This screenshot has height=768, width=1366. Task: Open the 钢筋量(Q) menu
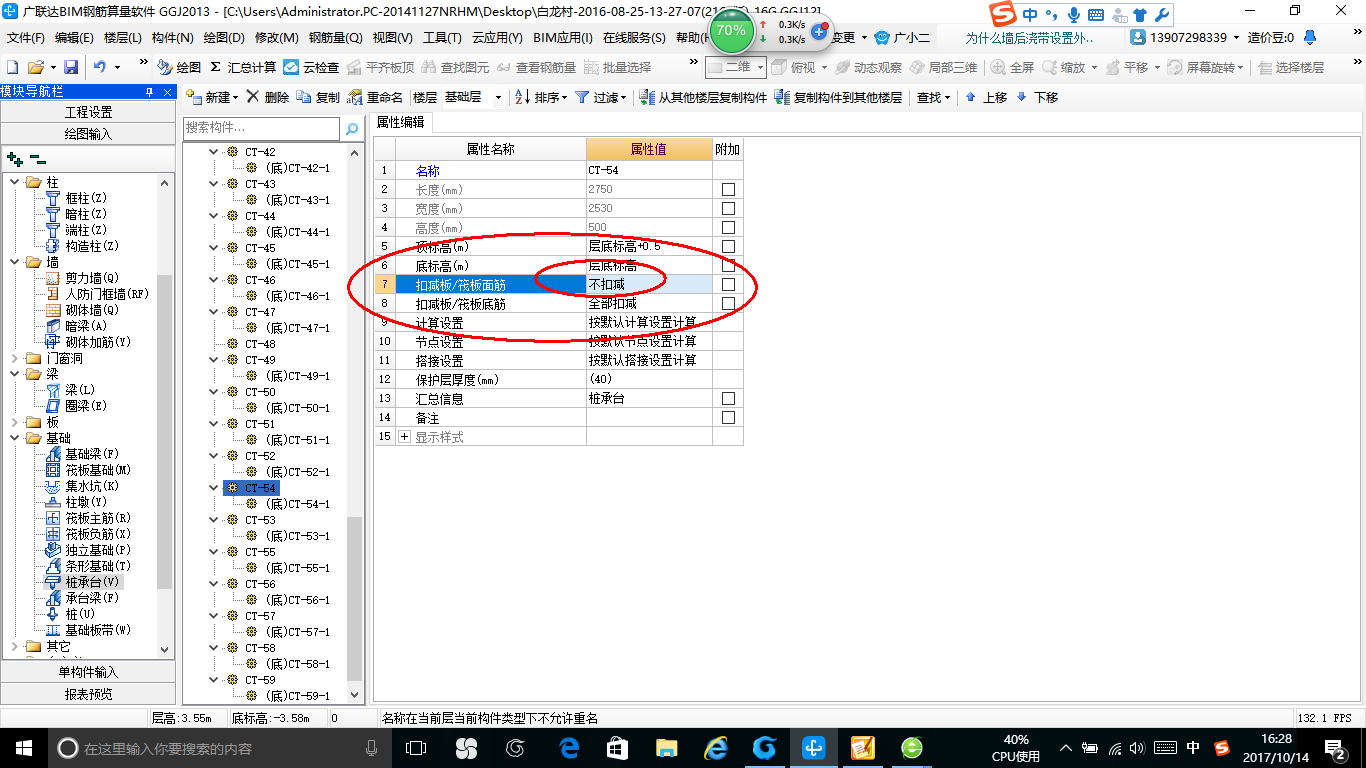coord(335,38)
